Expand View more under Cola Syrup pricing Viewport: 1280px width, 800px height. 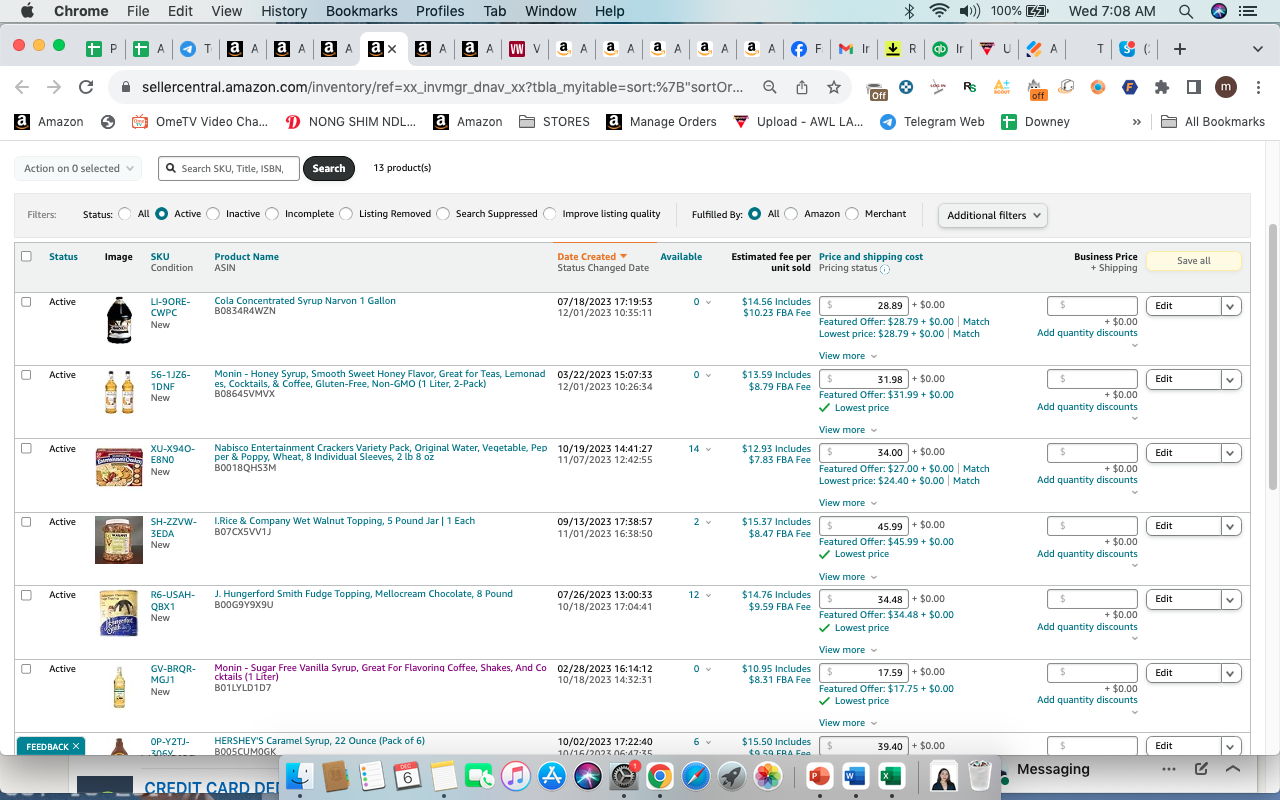click(x=847, y=356)
